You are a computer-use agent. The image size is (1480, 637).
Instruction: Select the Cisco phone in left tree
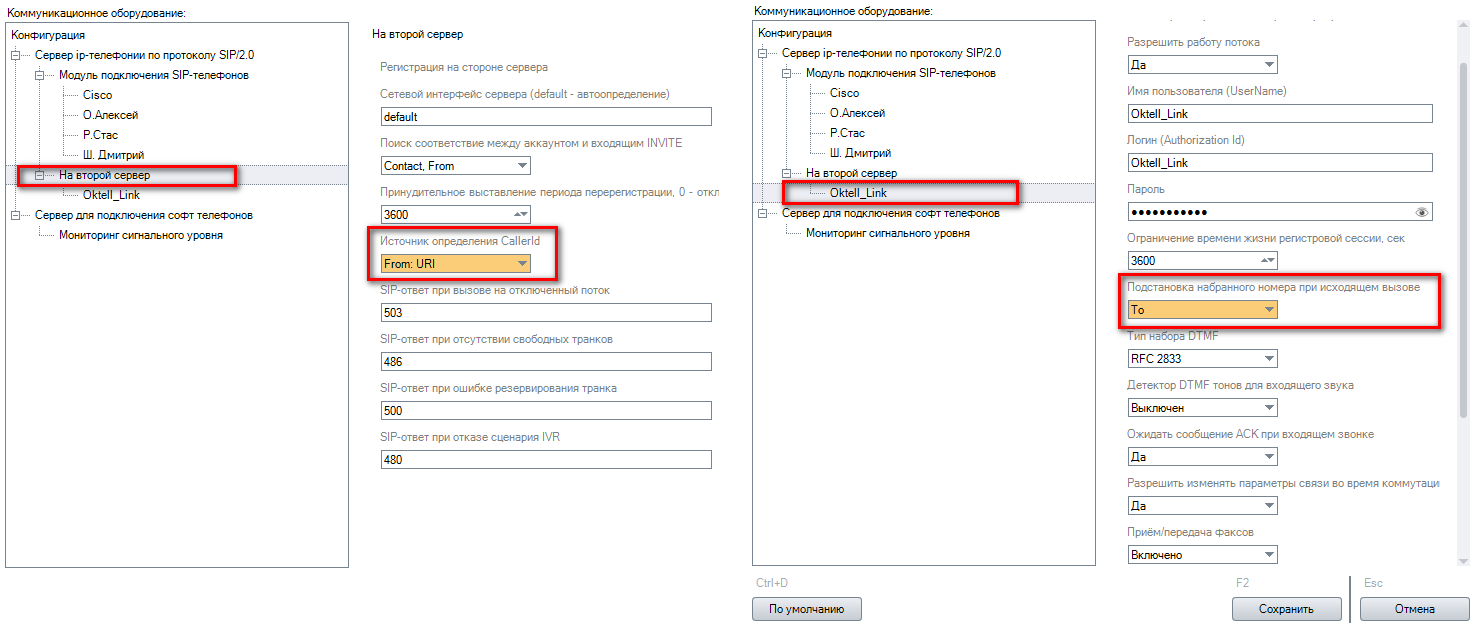pyautogui.click(x=97, y=95)
